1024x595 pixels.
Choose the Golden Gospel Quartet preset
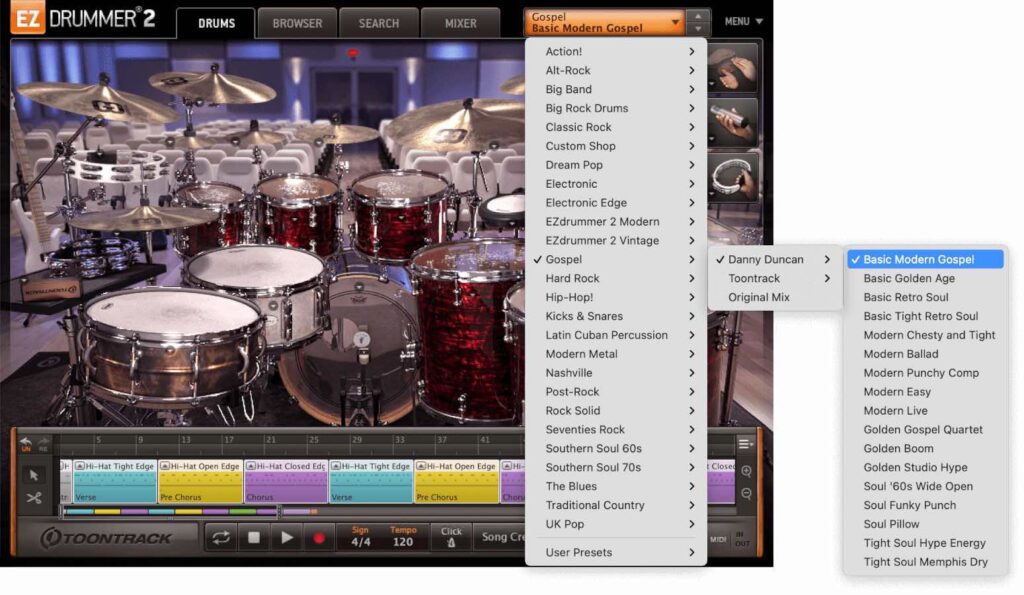click(x=925, y=430)
